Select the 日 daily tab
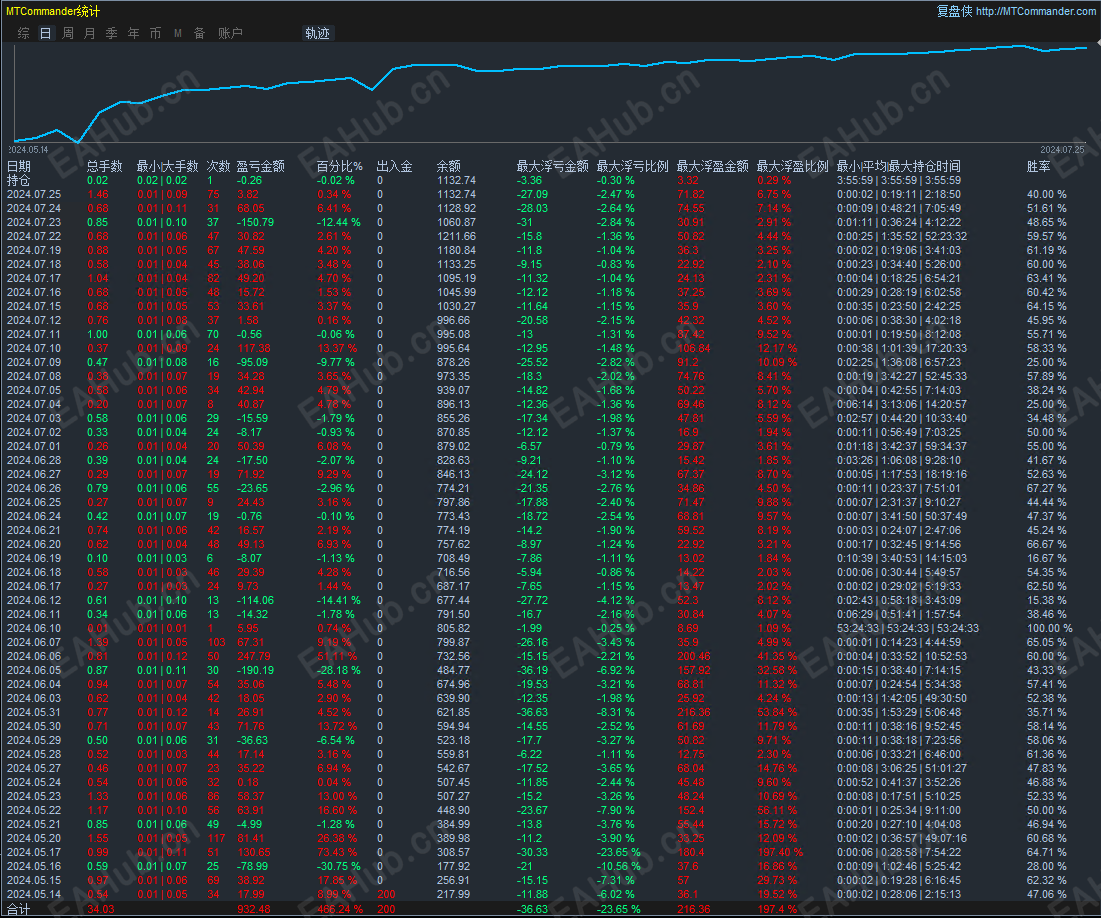The height and width of the screenshot is (918, 1101). tap(46, 33)
